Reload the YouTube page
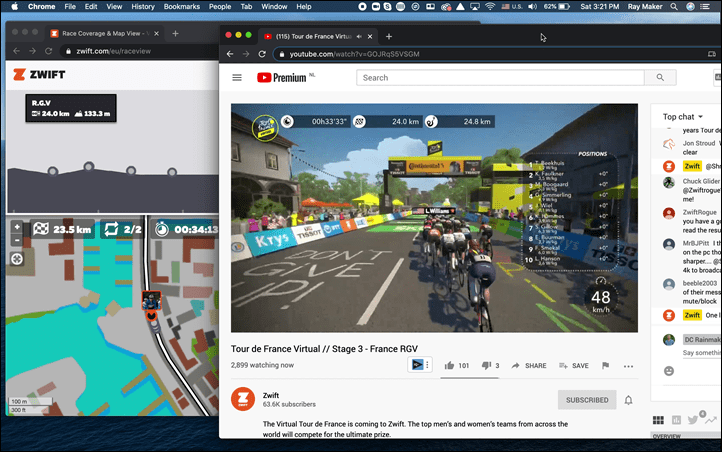The width and height of the screenshot is (722, 452). pos(262,54)
